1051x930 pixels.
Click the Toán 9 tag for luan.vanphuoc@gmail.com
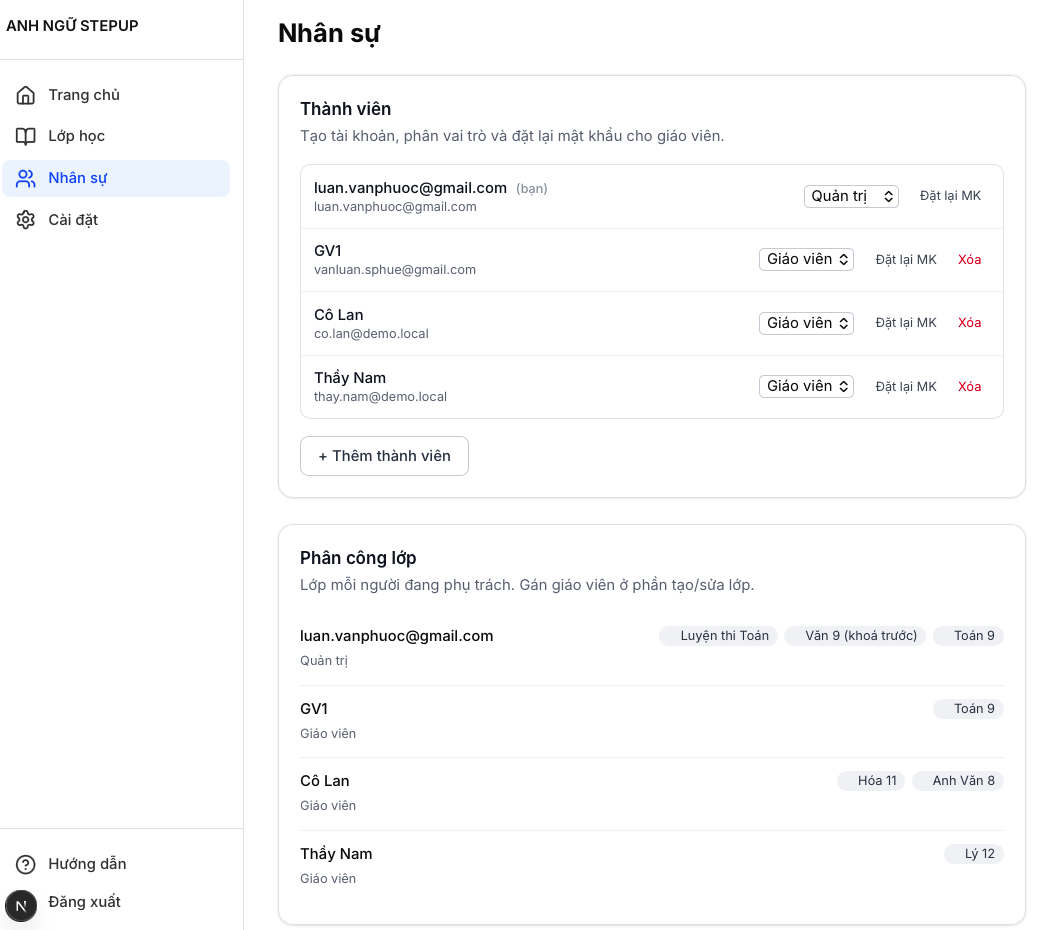coord(968,636)
